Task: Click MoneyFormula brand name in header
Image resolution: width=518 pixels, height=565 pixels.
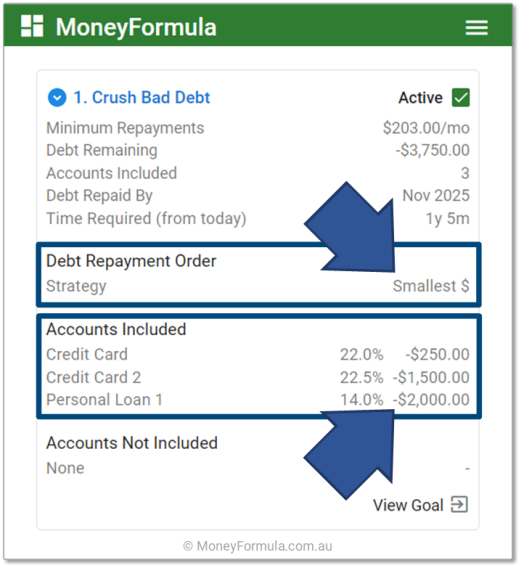Action: (x=136, y=27)
